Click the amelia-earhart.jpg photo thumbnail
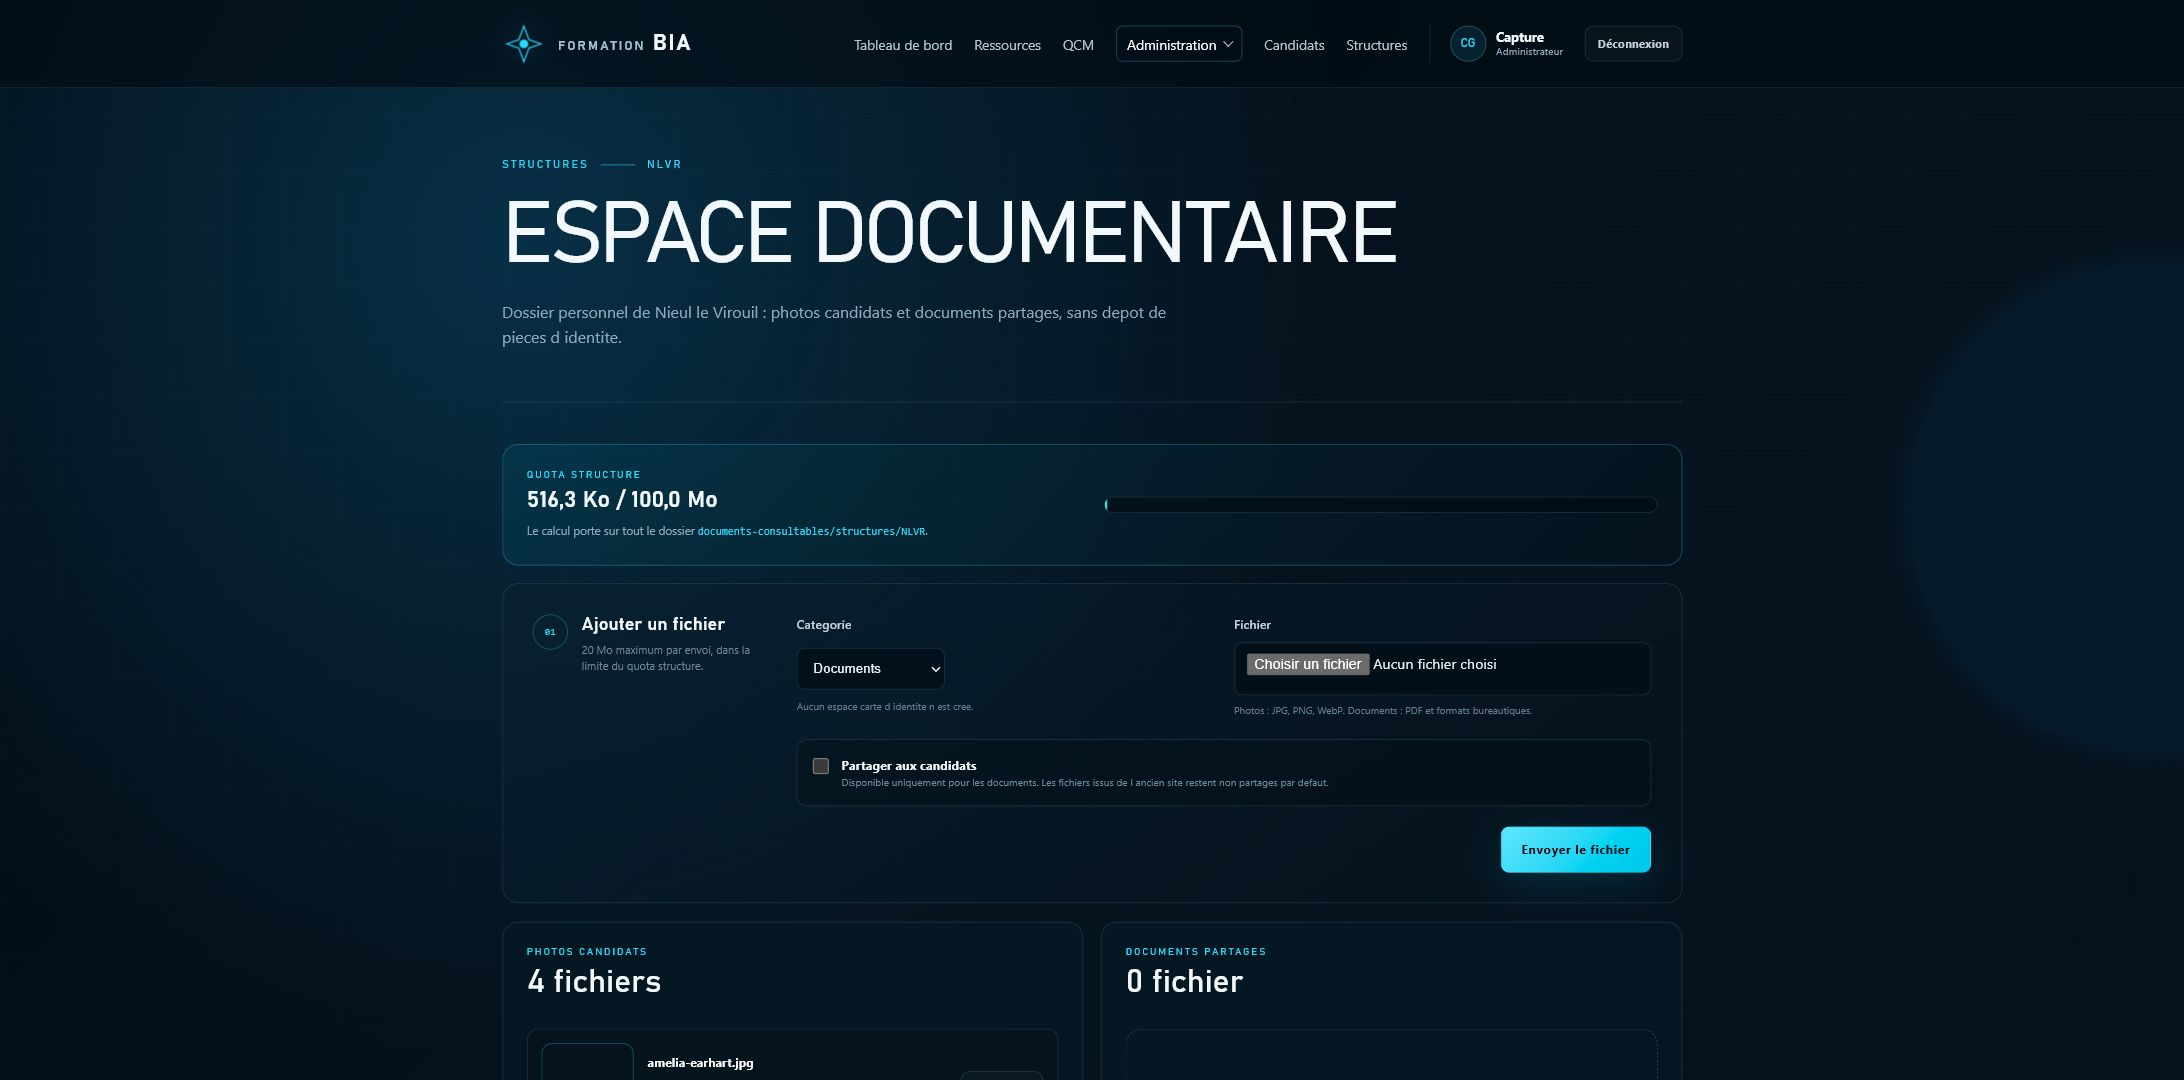The image size is (2184, 1080). pyautogui.click(x=587, y=1062)
